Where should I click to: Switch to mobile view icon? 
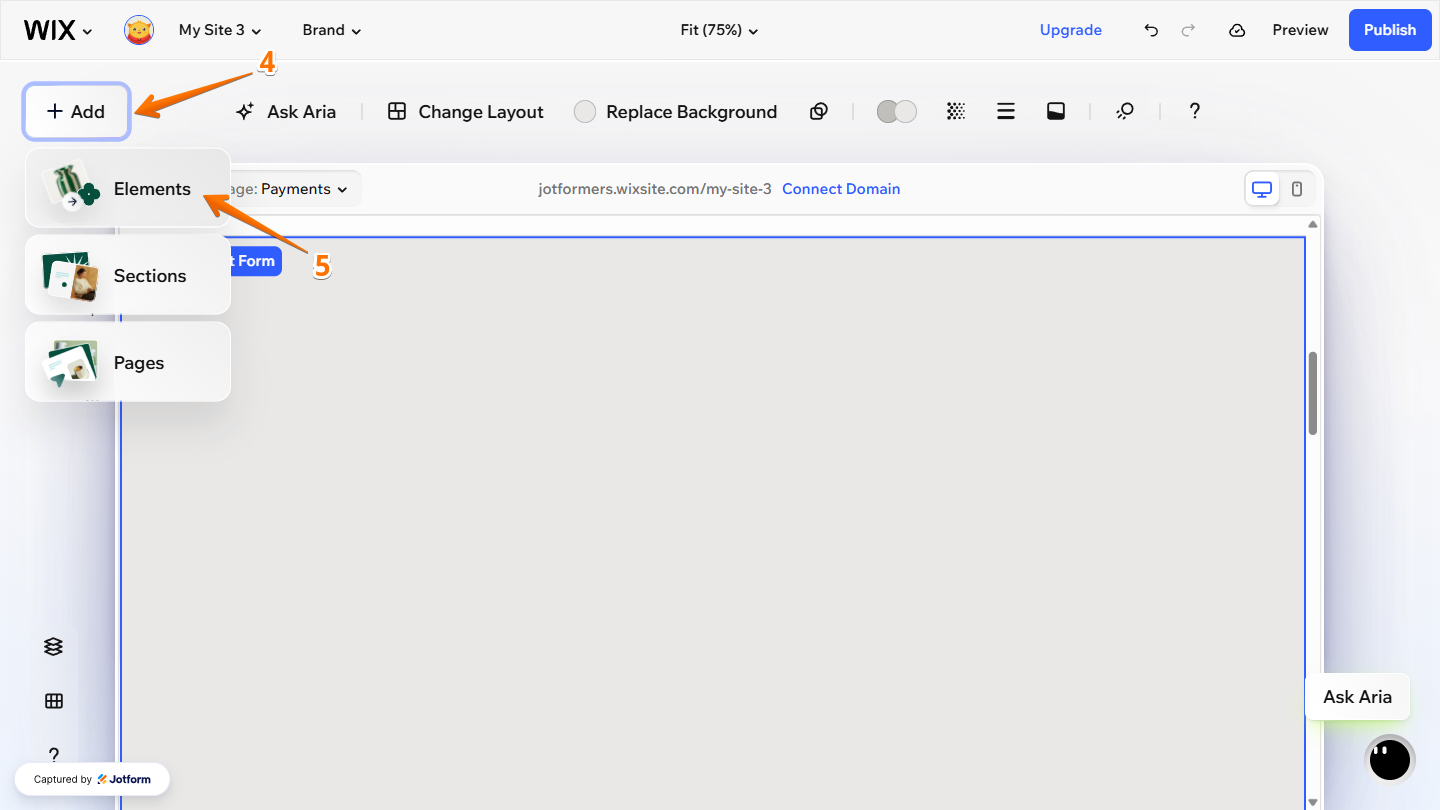[x=1297, y=189]
